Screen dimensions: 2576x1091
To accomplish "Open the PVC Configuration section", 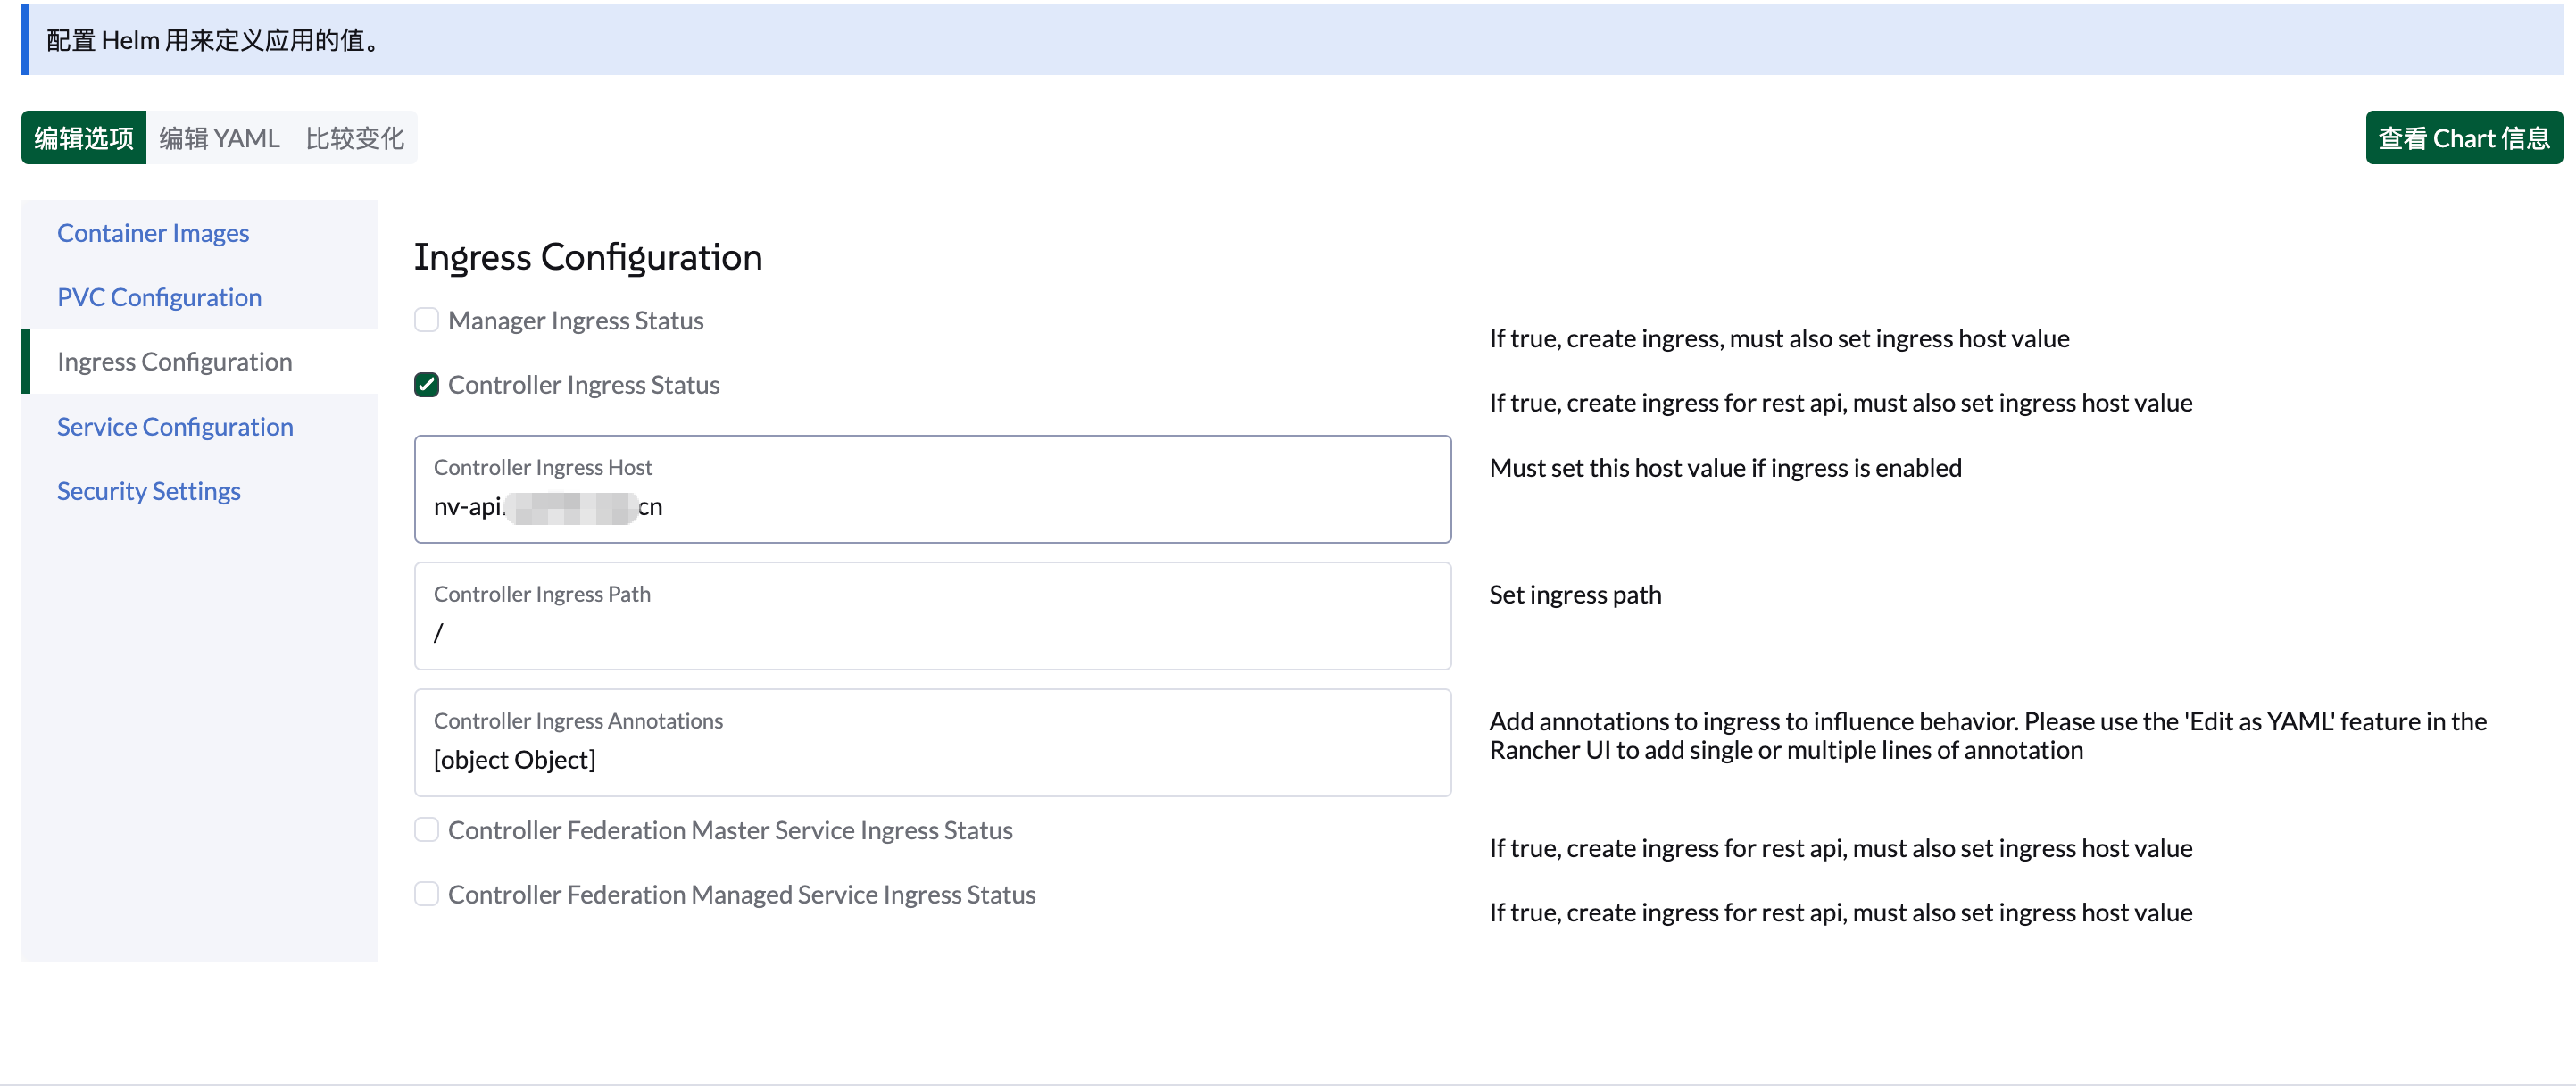I will point(159,297).
